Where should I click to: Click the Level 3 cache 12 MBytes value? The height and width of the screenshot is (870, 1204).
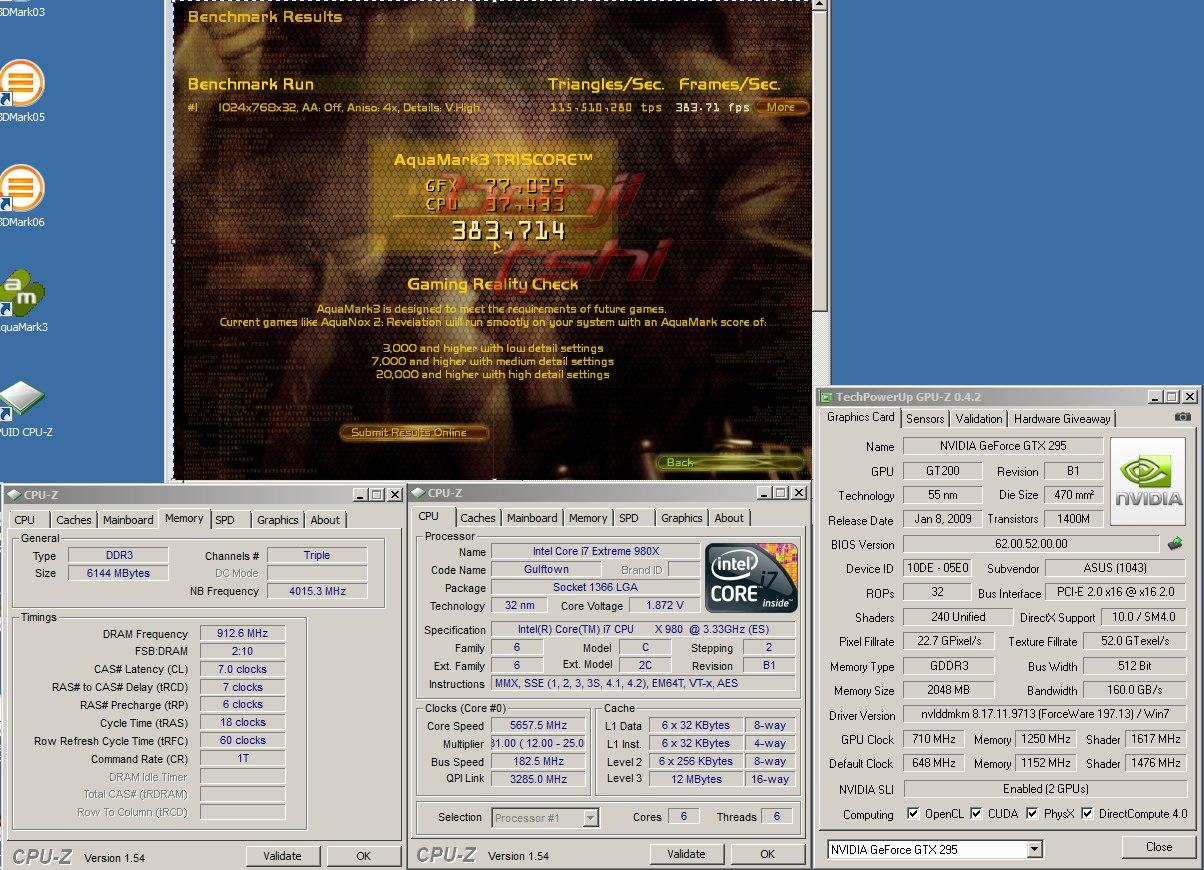(697, 780)
